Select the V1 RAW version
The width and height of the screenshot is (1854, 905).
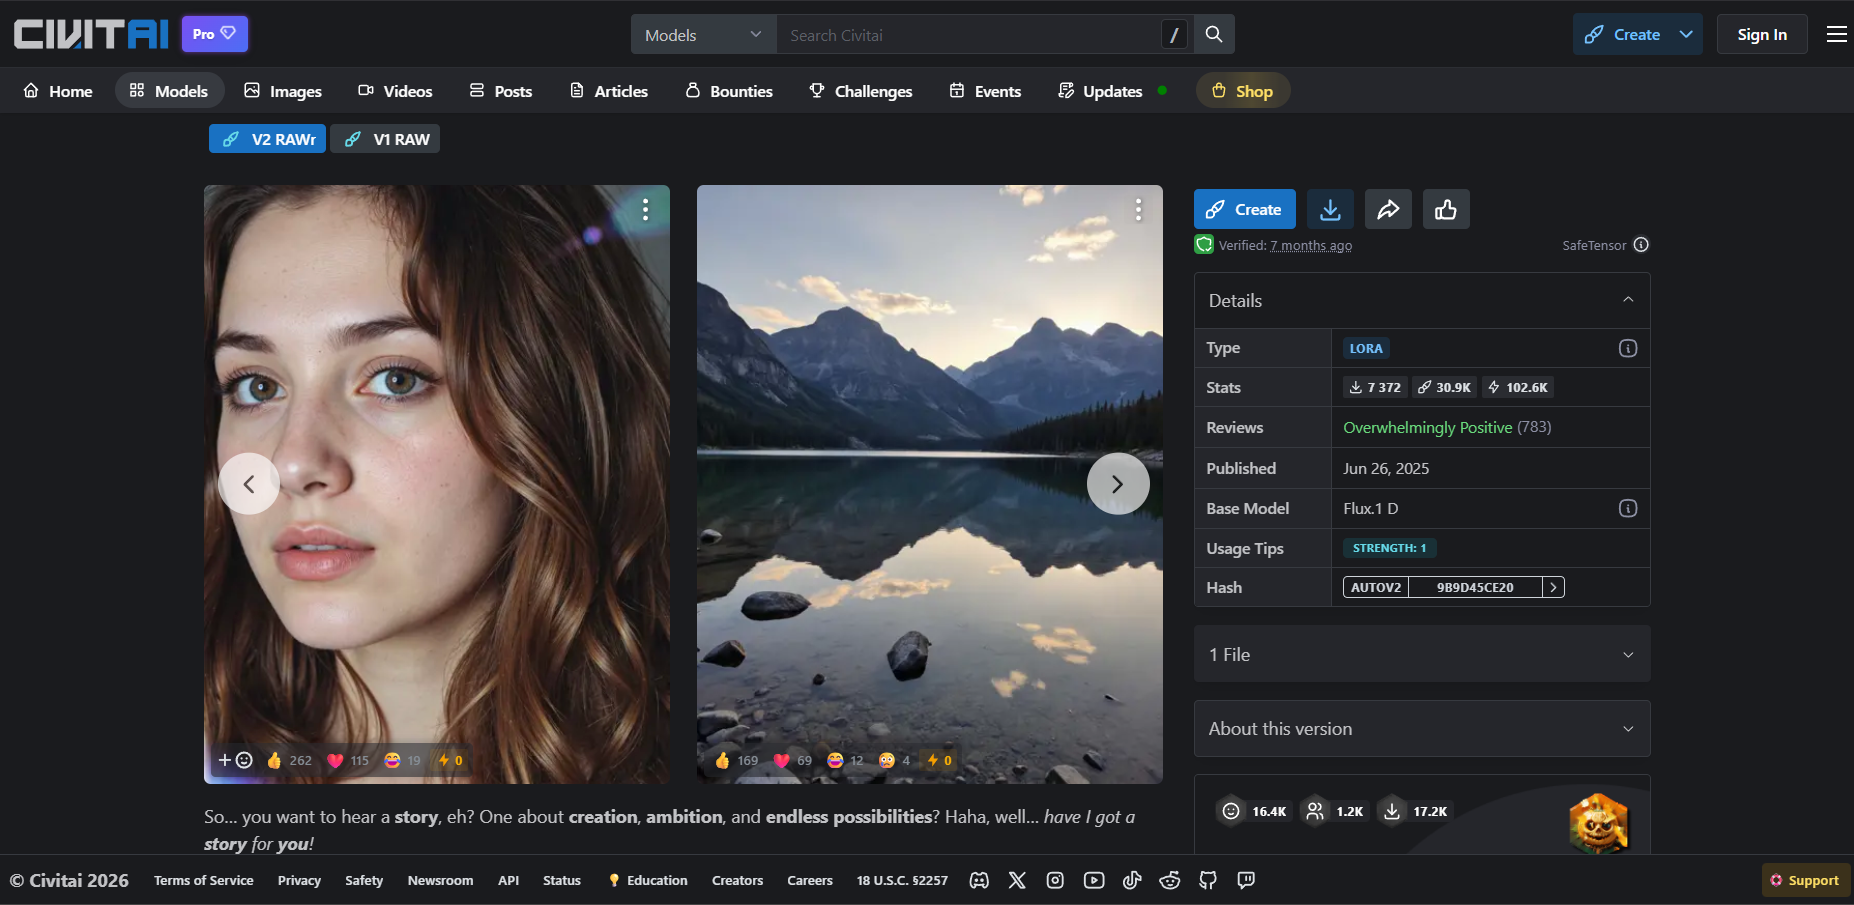[386, 139]
